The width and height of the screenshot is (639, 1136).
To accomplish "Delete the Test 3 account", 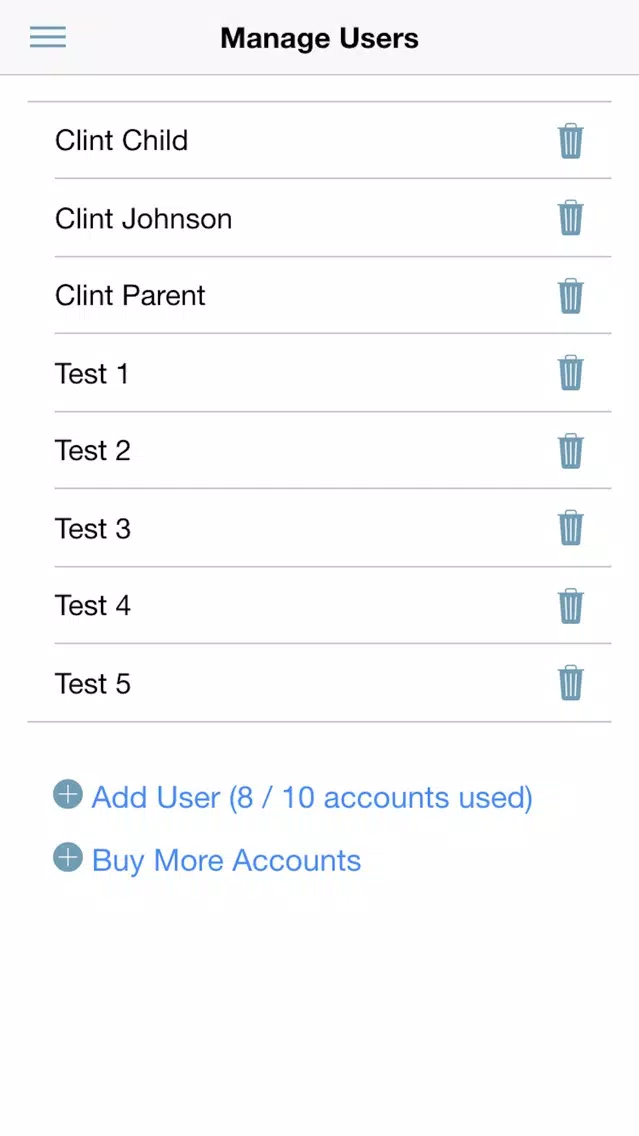I will 570,528.
